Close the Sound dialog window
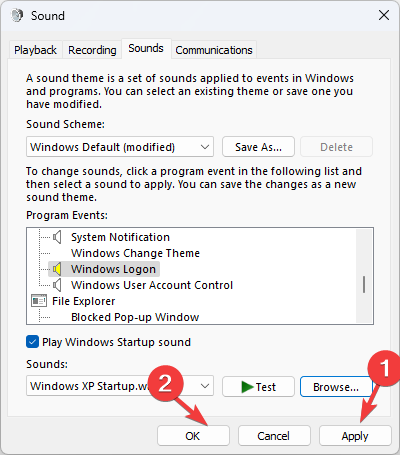Viewport: 400px width, 455px height. point(384,15)
